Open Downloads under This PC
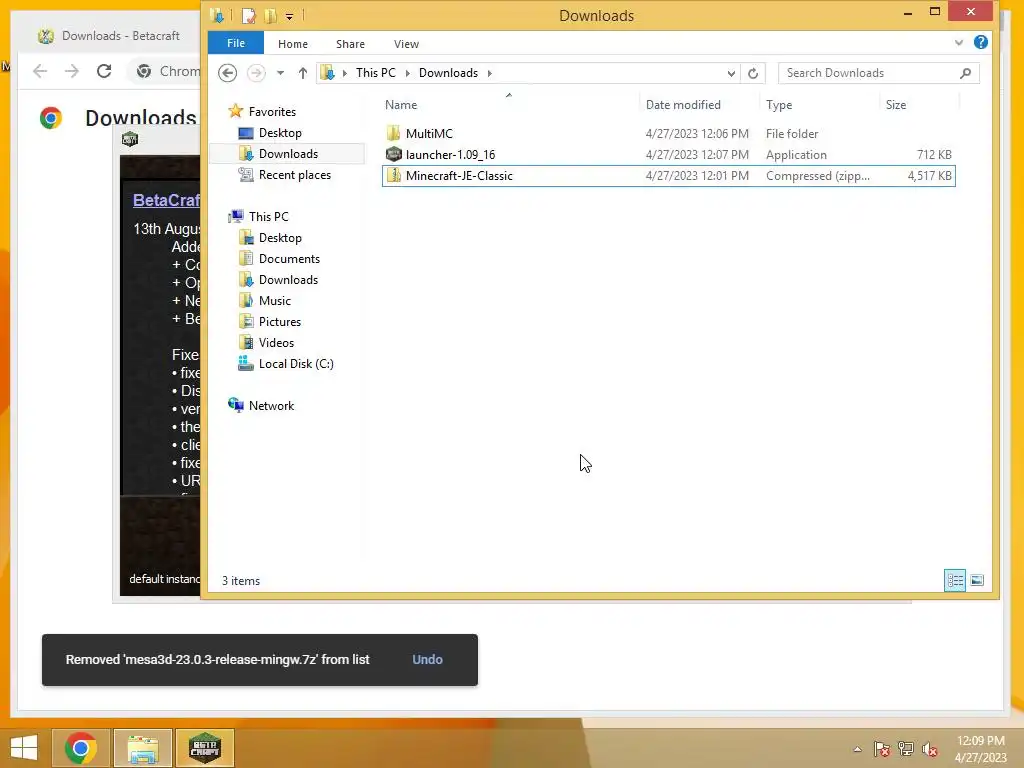Viewport: 1024px width, 768px height. coord(288,280)
